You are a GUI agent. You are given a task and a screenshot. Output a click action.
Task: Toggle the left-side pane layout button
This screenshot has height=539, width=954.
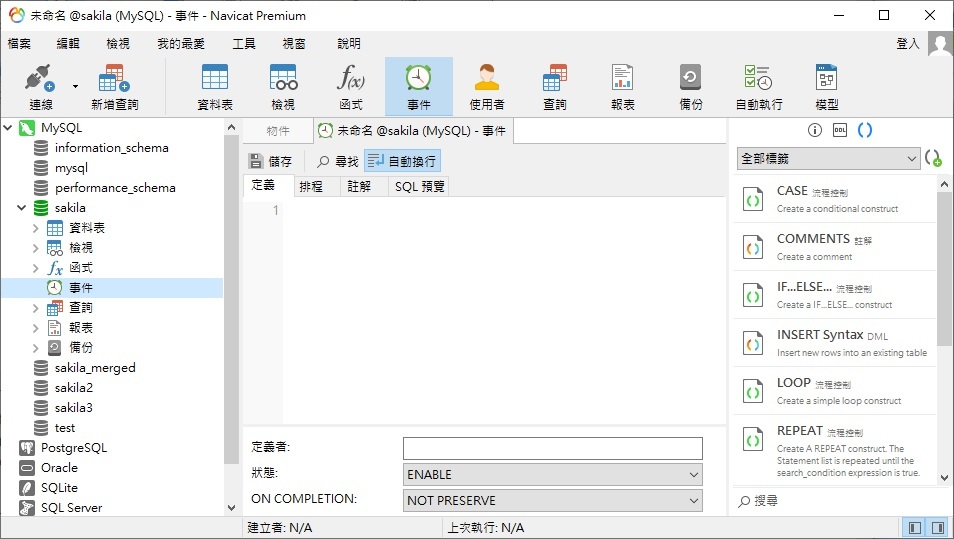coord(915,527)
